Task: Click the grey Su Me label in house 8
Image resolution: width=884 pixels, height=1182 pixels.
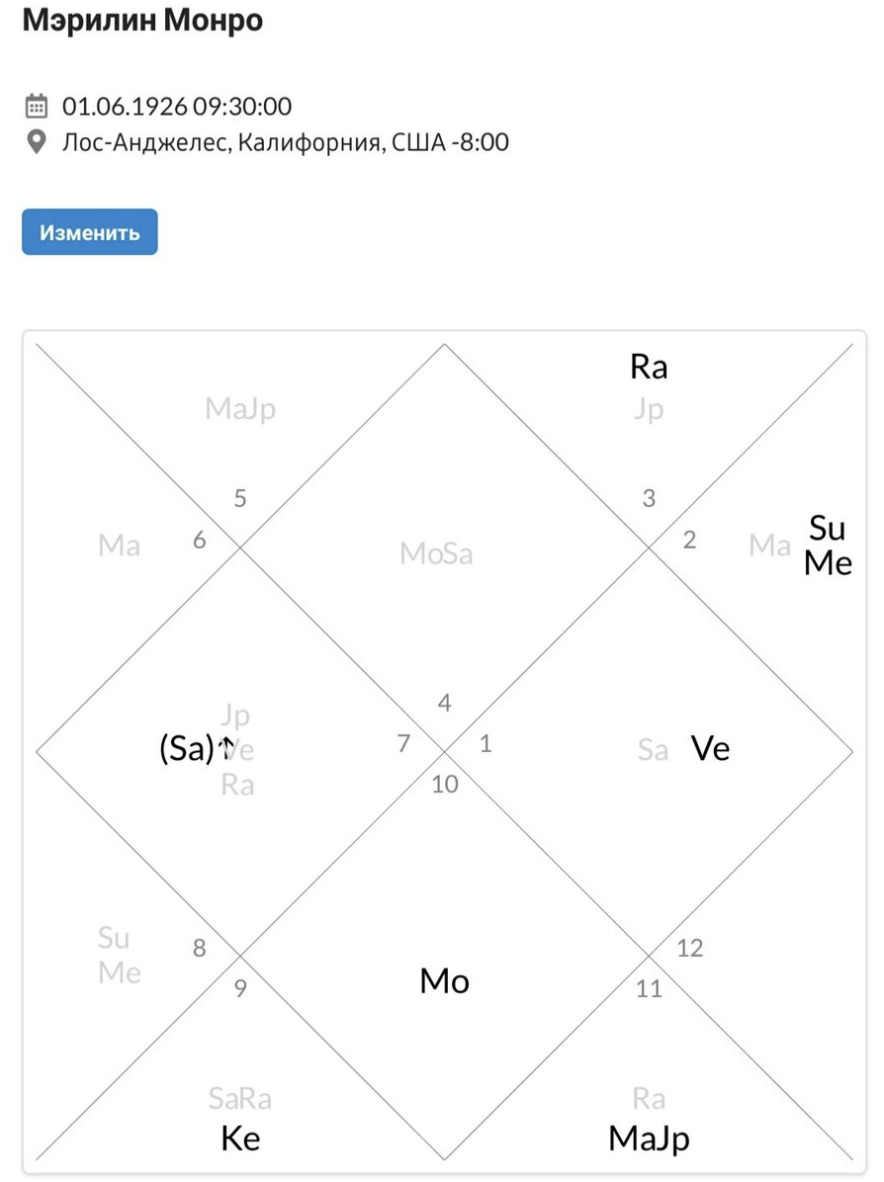Action: pos(119,955)
